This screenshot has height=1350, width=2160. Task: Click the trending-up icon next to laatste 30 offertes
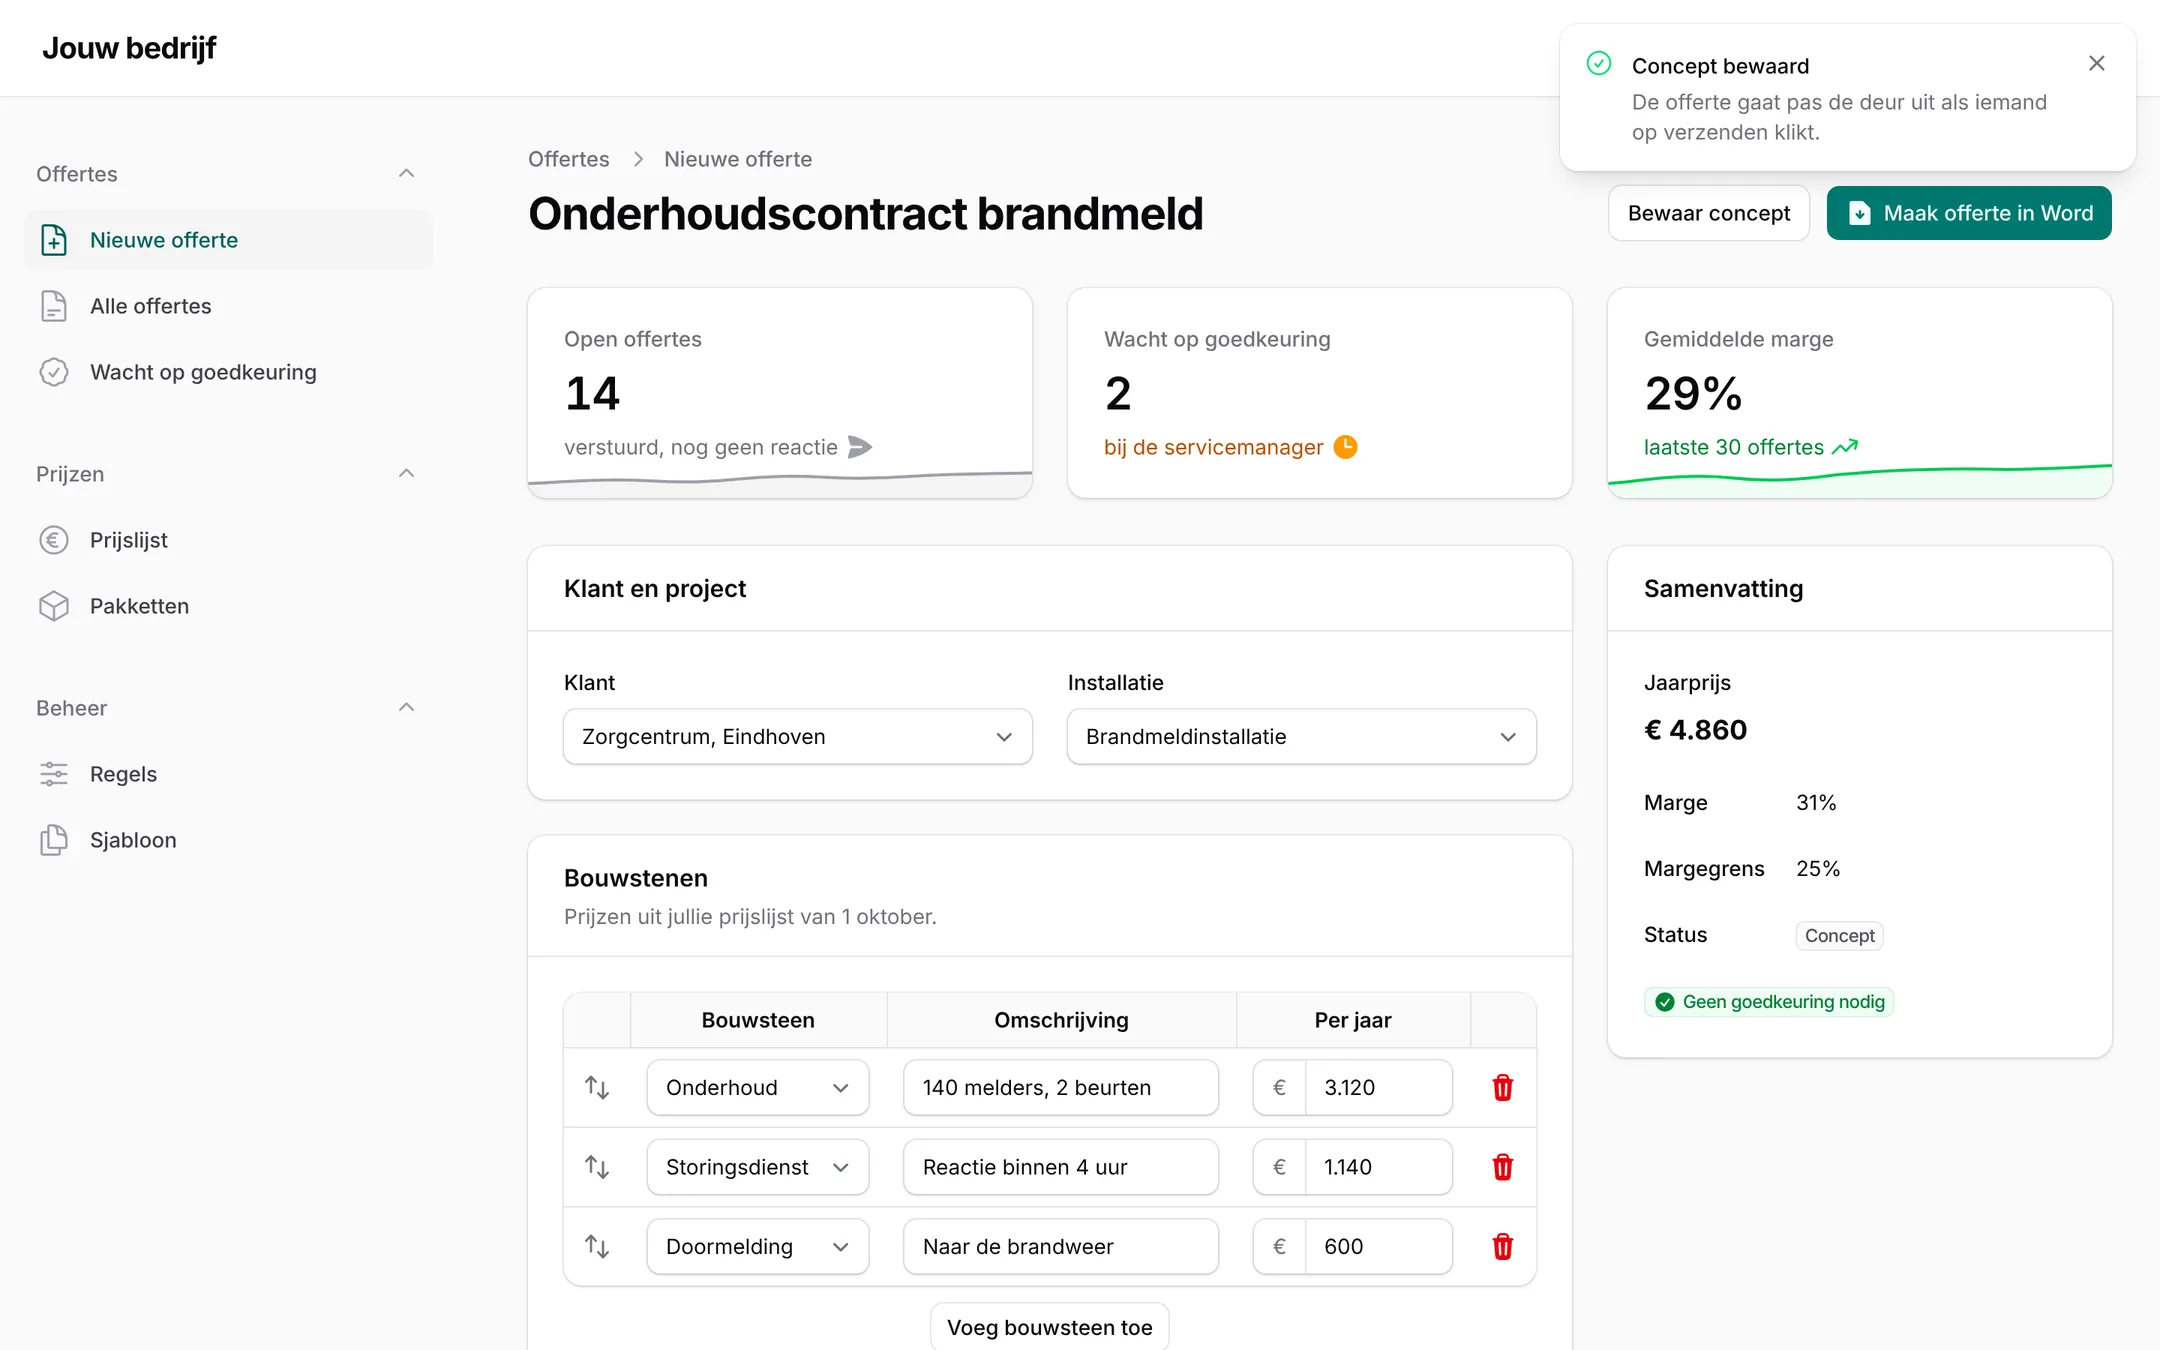(x=1845, y=447)
